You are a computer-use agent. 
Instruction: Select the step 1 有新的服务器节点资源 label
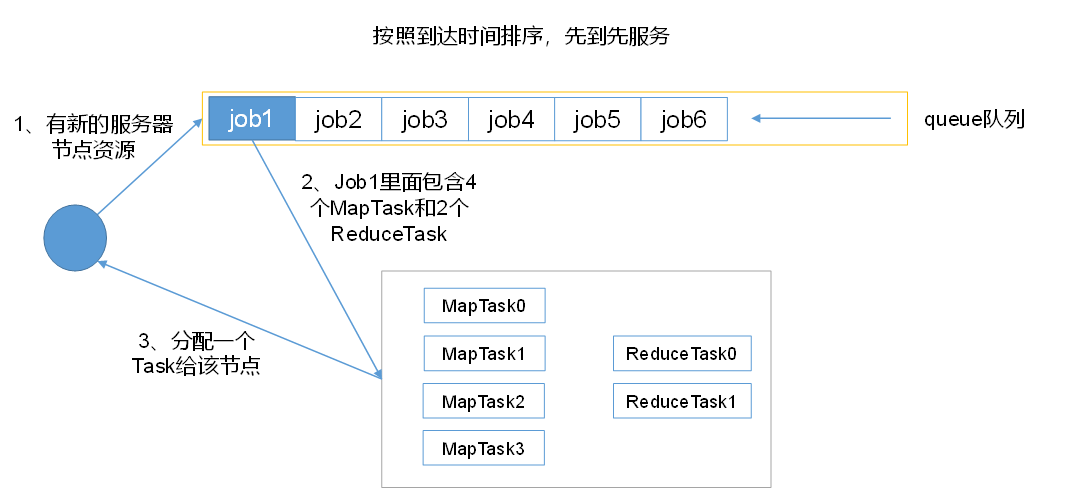[93, 137]
